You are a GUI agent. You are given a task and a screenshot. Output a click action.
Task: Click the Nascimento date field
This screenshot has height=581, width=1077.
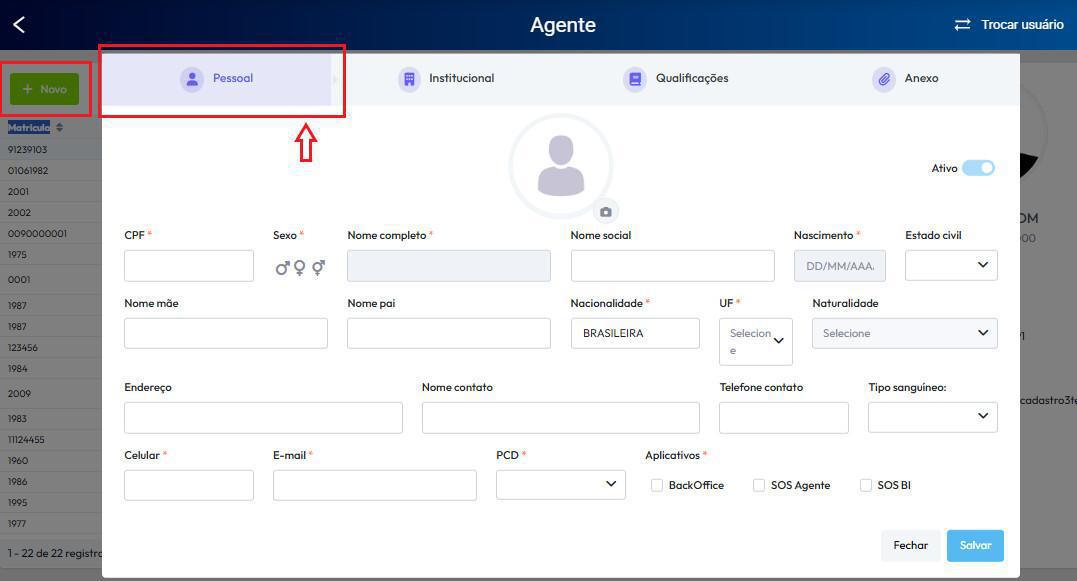[839, 266]
